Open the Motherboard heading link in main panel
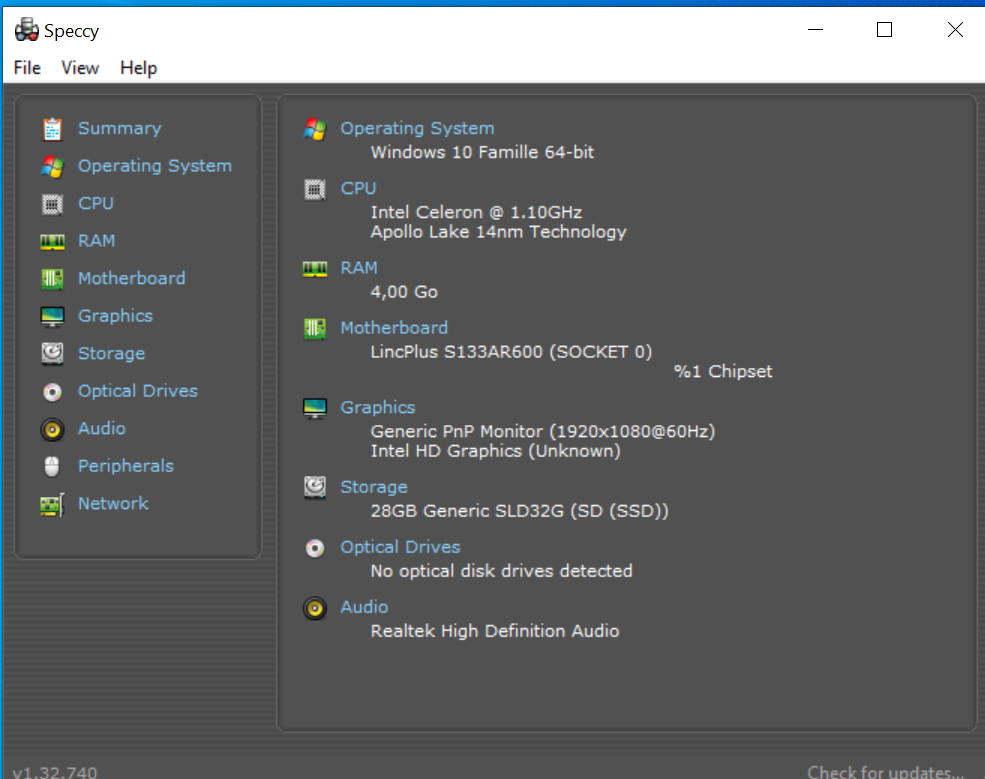 pos(394,327)
